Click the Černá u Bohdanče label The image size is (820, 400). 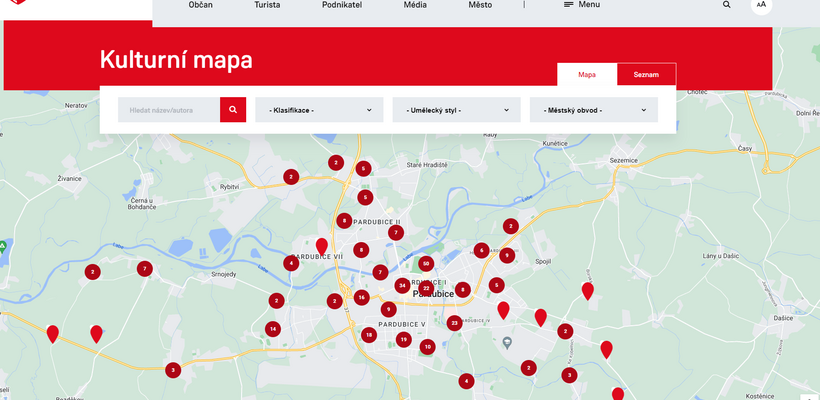(142, 203)
